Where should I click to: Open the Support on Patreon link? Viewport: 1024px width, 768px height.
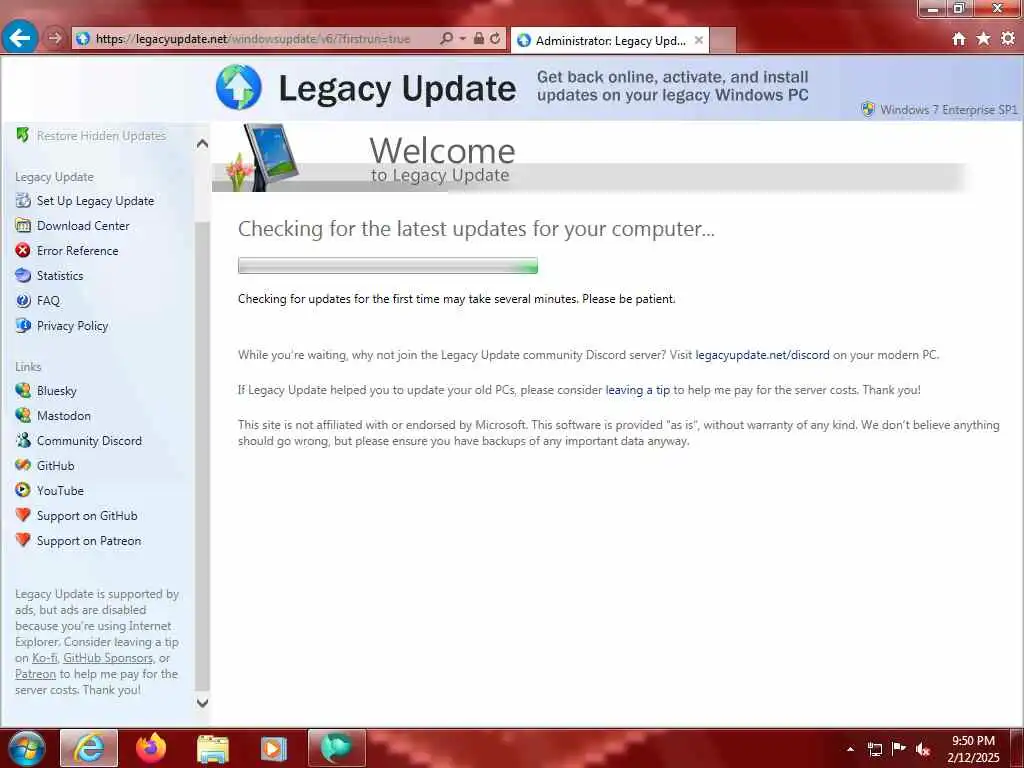tap(89, 541)
